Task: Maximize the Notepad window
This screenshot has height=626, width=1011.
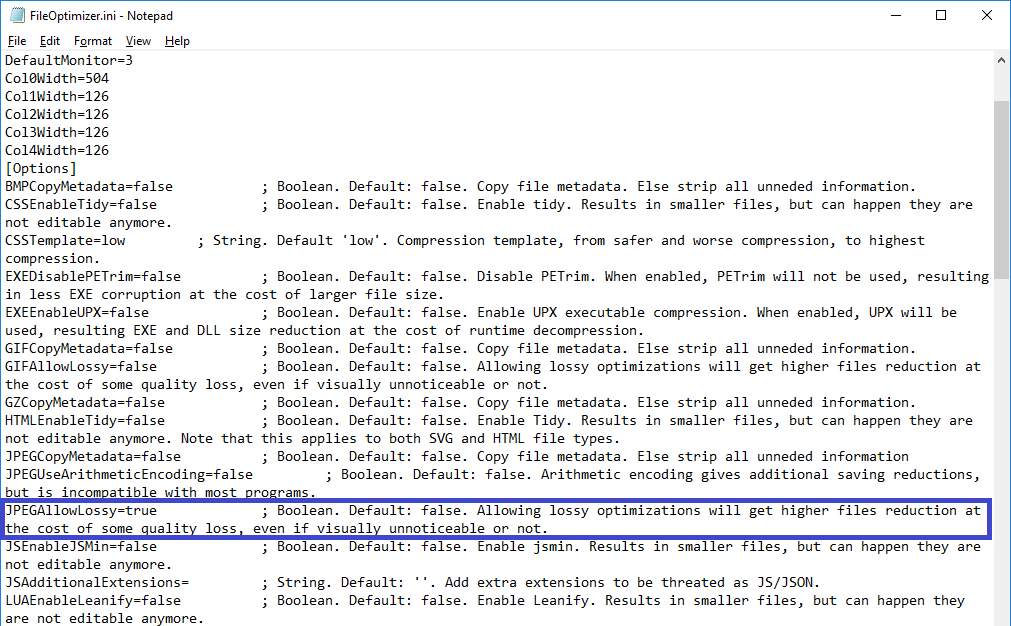Action: coord(941,15)
